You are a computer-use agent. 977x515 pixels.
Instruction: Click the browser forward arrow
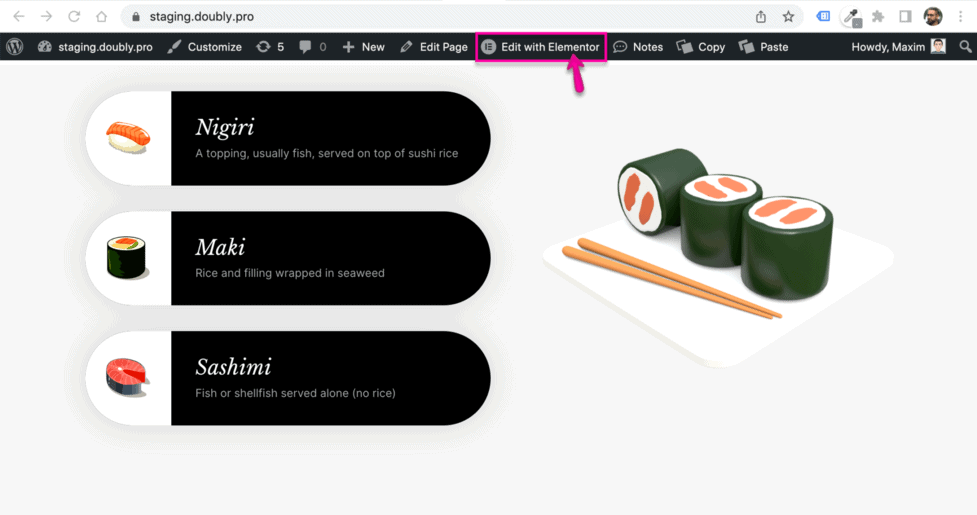(46, 16)
